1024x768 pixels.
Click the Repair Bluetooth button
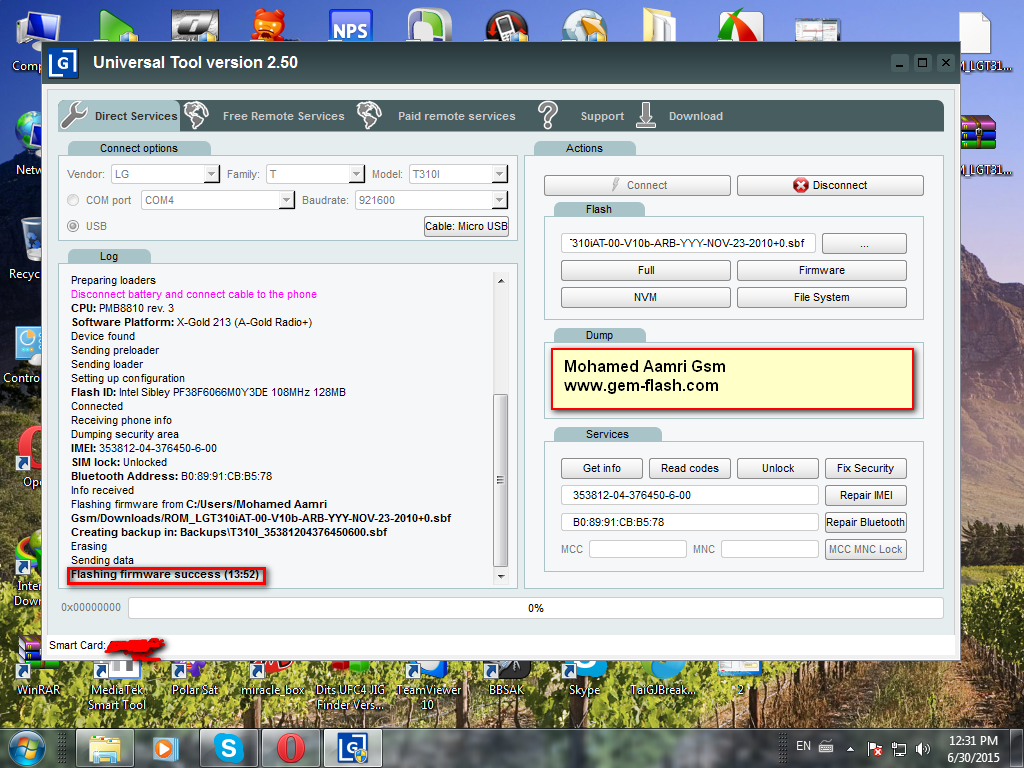(x=865, y=522)
